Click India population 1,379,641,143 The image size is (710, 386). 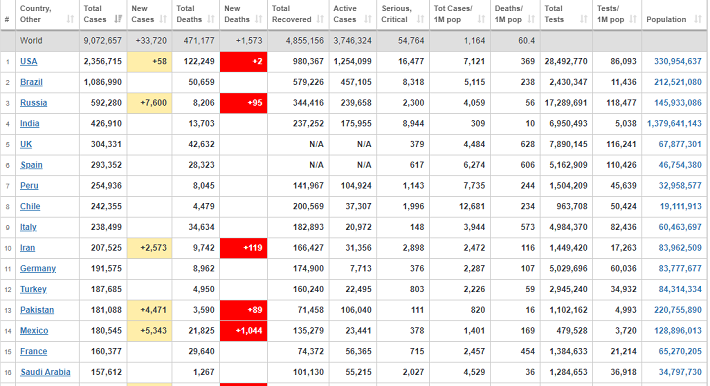click(674, 124)
